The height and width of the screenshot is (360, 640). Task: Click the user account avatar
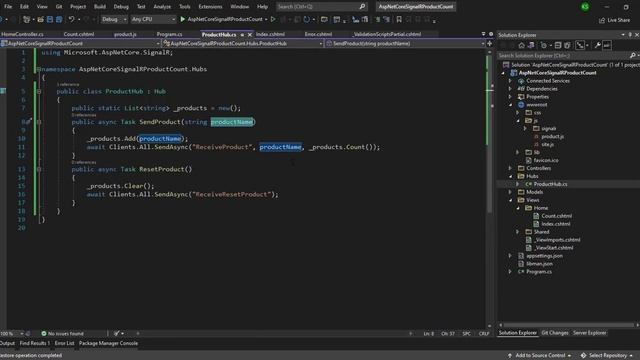[x=585, y=7]
